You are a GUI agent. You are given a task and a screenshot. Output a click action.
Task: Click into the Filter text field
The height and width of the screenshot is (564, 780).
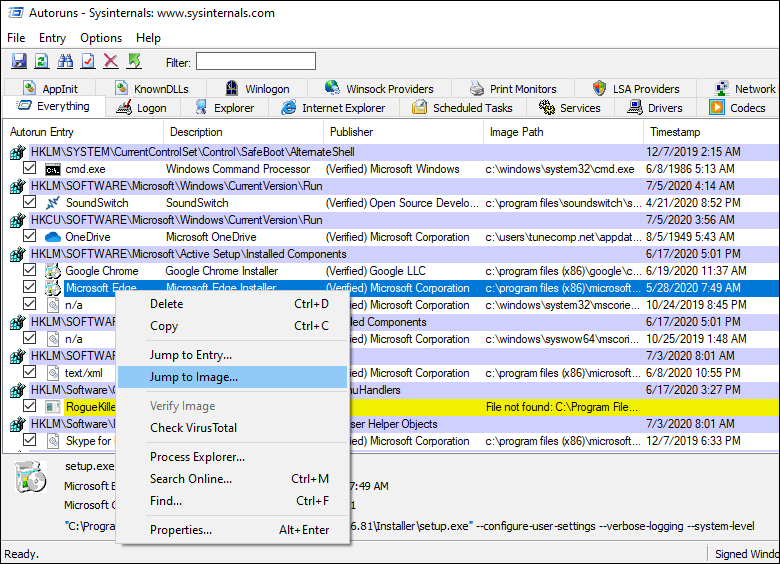pyautogui.click(x=256, y=62)
